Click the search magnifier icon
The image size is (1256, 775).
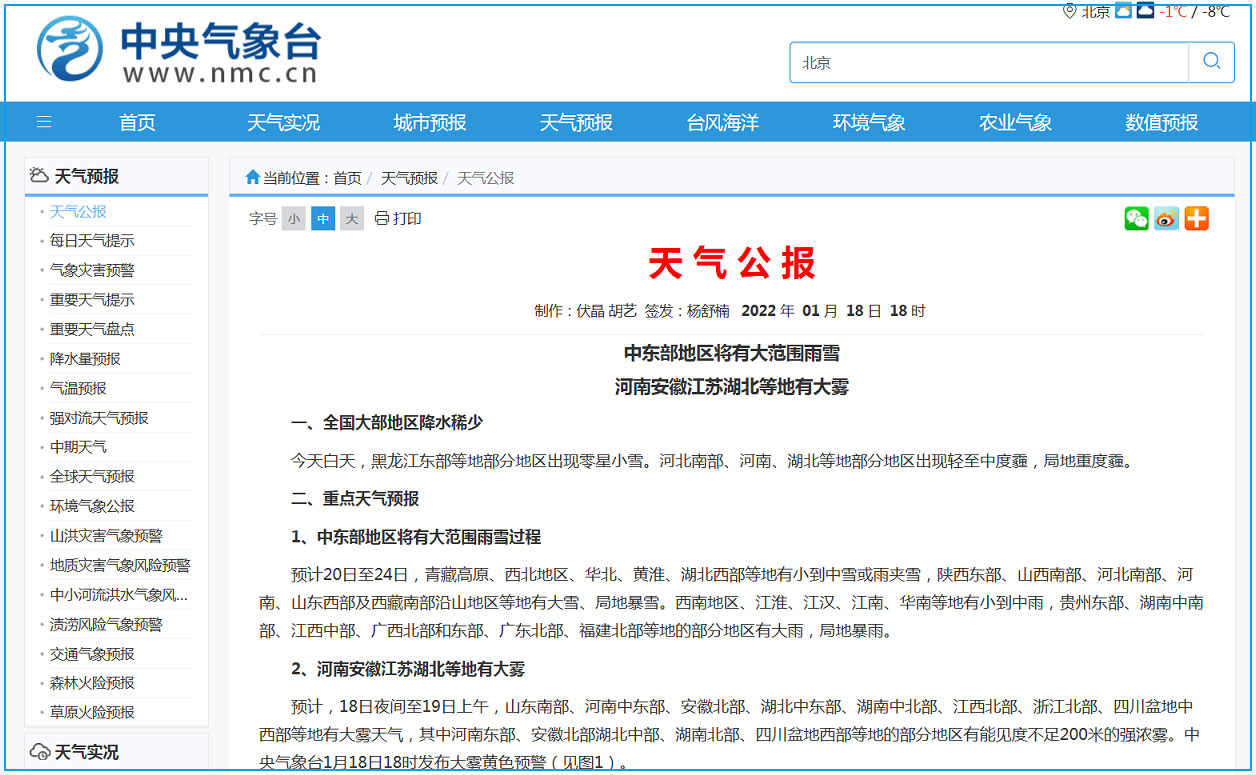[1211, 61]
